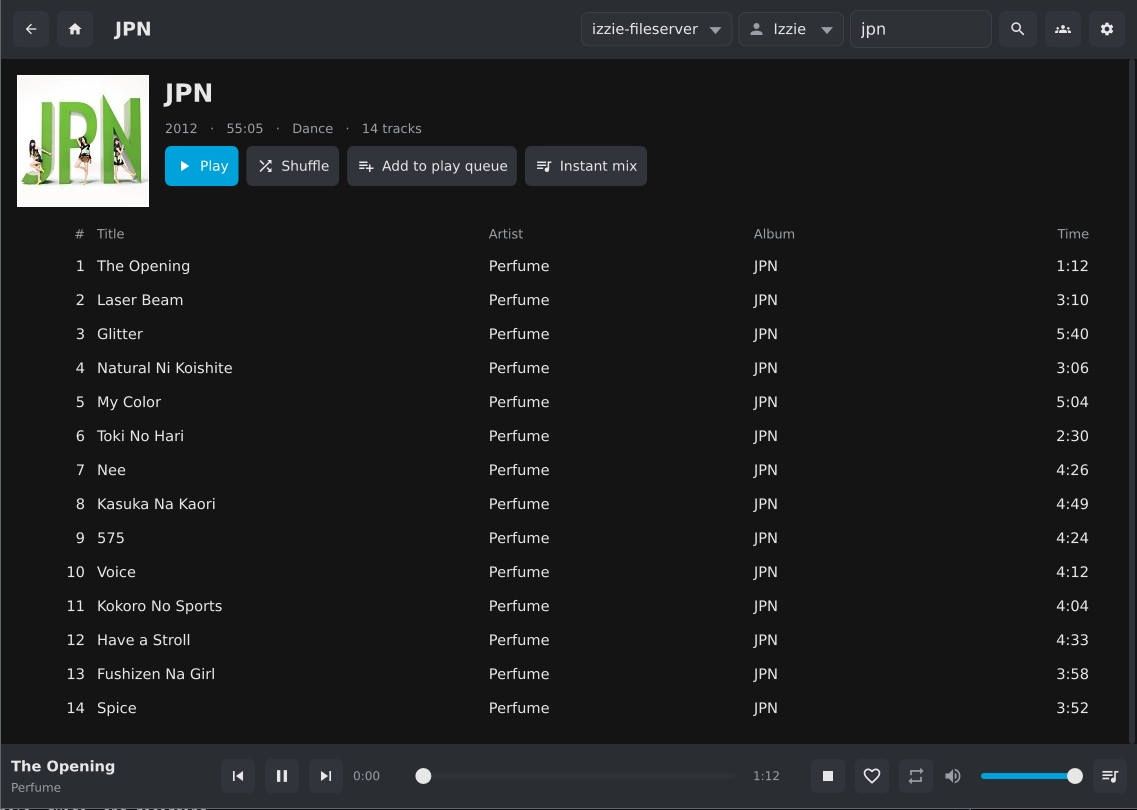Click the search magnifier icon
Image resolution: width=1137 pixels, height=810 pixels.
pyautogui.click(x=1017, y=29)
